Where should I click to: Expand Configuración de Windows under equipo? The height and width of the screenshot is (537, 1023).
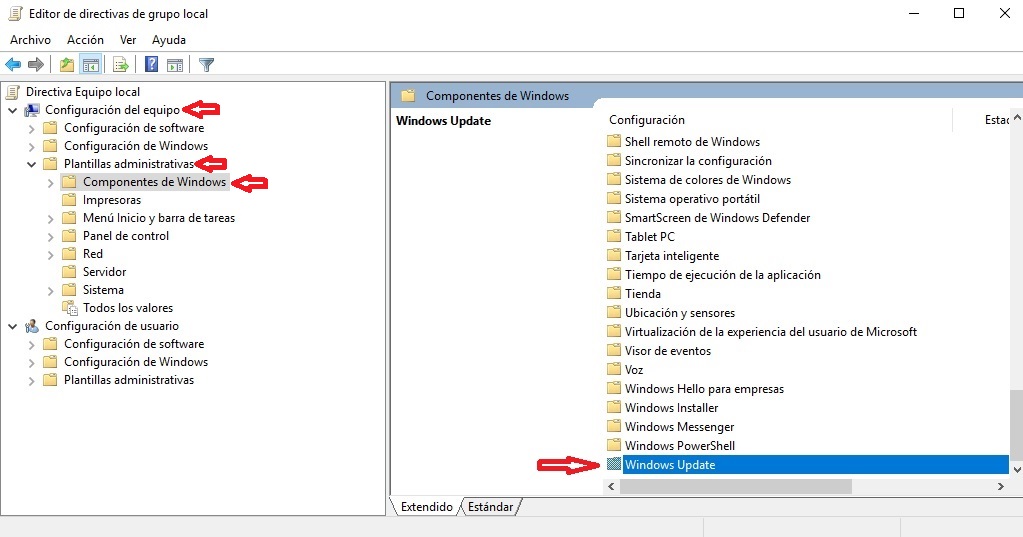pos(31,146)
